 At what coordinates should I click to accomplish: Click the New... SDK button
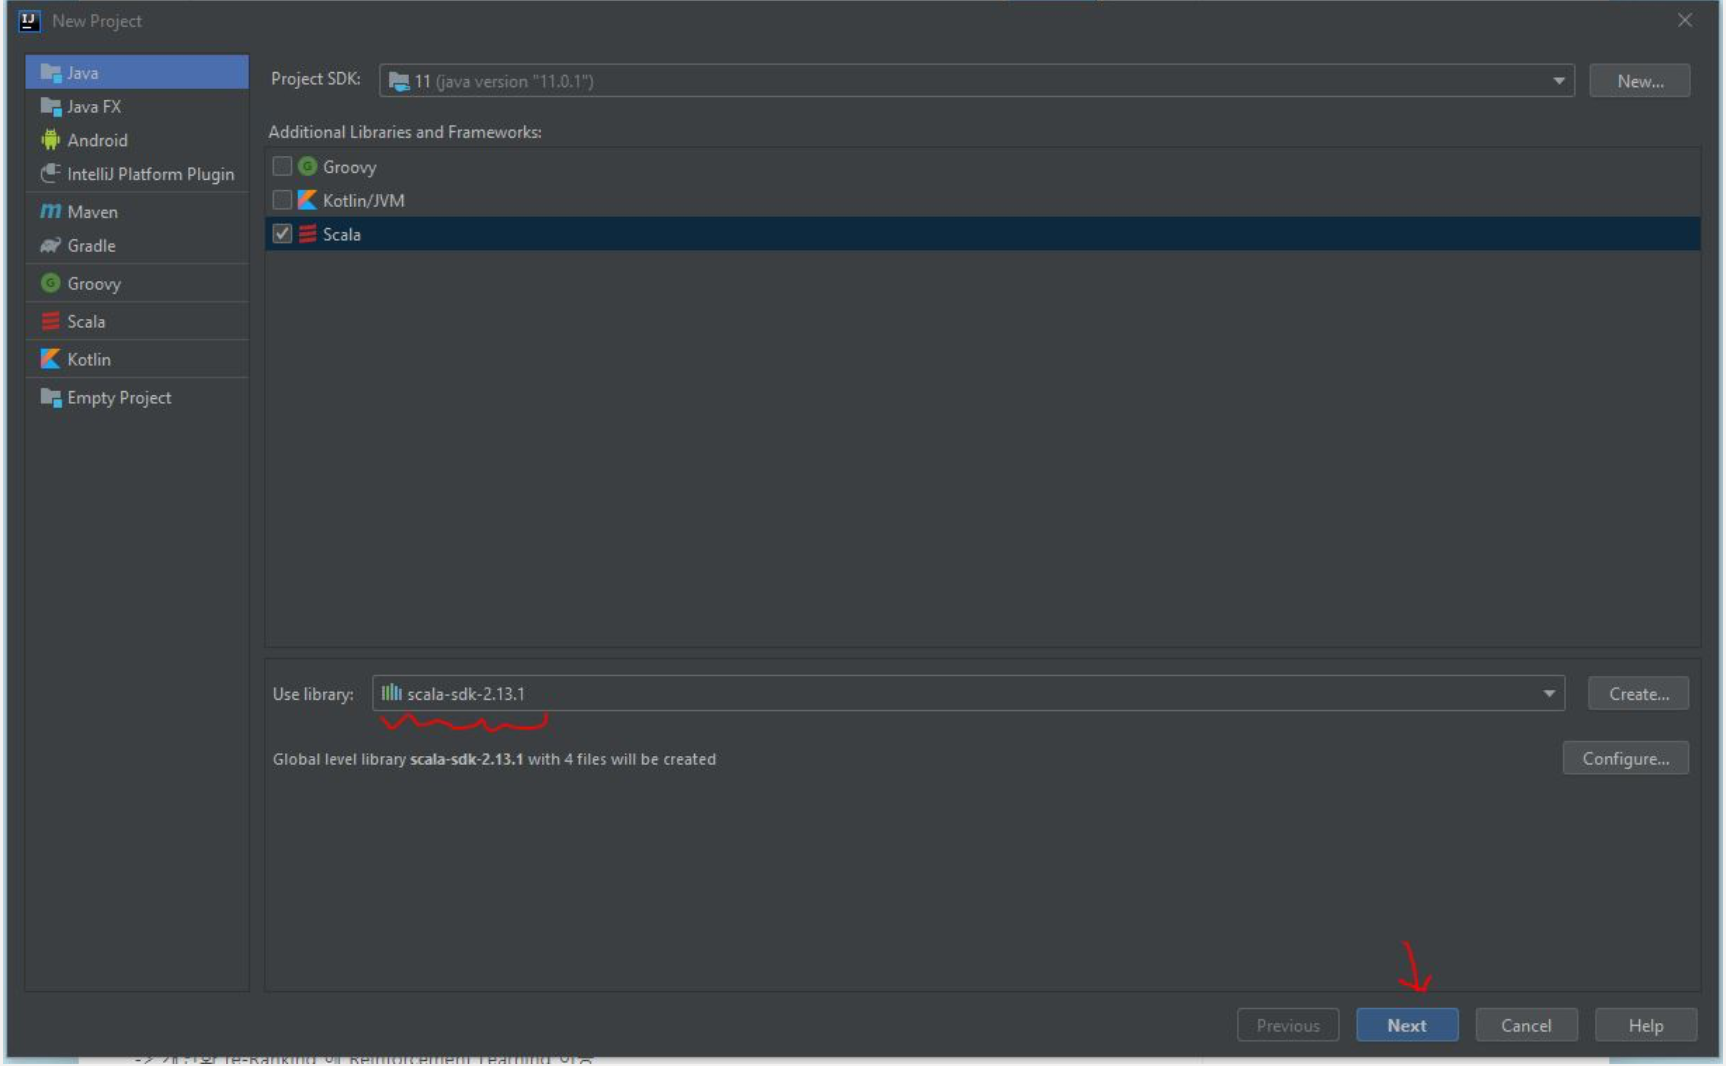[x=1640, y=81]
